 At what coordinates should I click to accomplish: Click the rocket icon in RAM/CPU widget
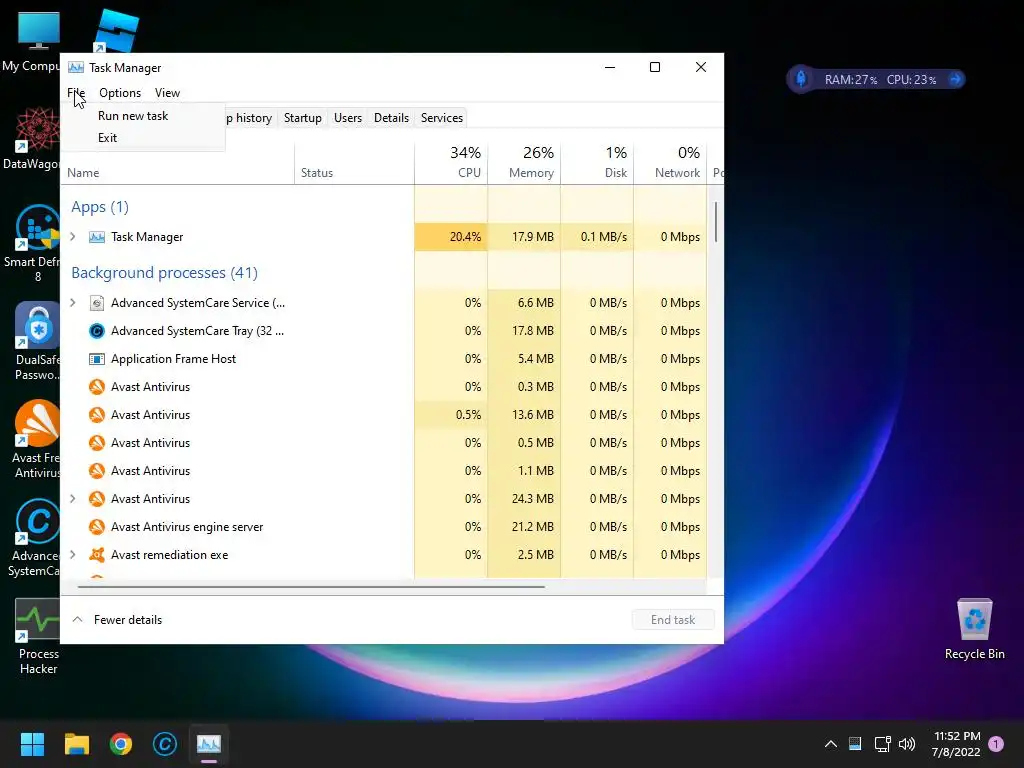(x=801, y=79)
